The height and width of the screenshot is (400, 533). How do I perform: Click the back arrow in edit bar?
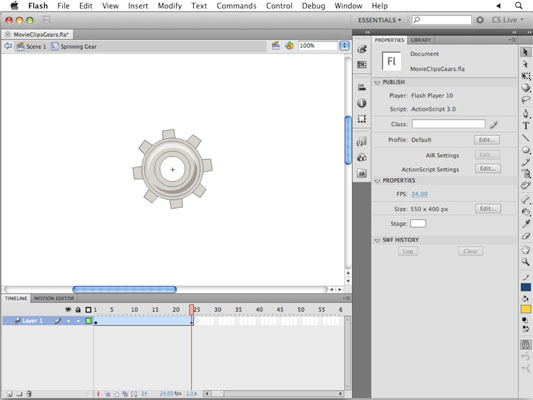pyautogui.click(x=8, y=46)
